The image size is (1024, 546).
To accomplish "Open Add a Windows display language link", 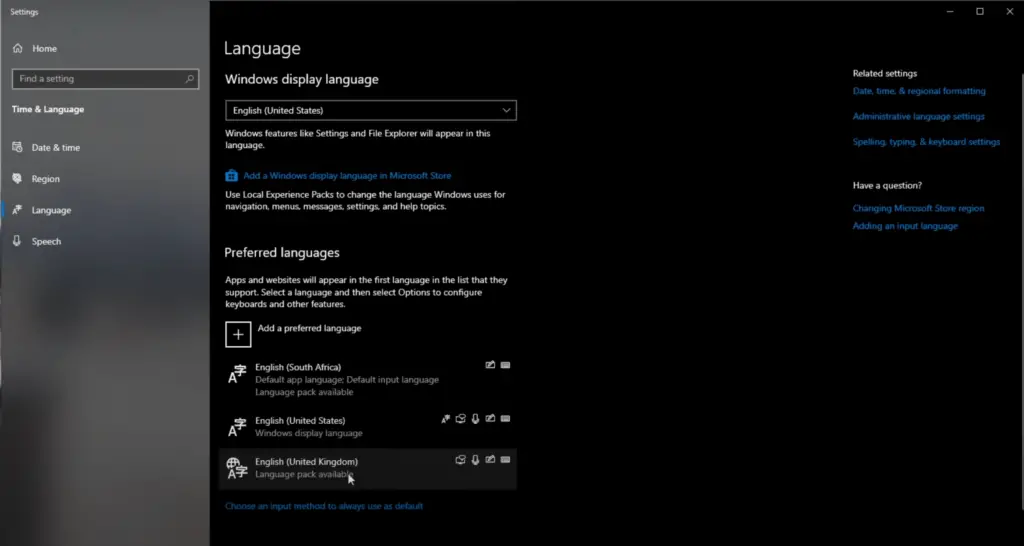I will coord(347,176).
